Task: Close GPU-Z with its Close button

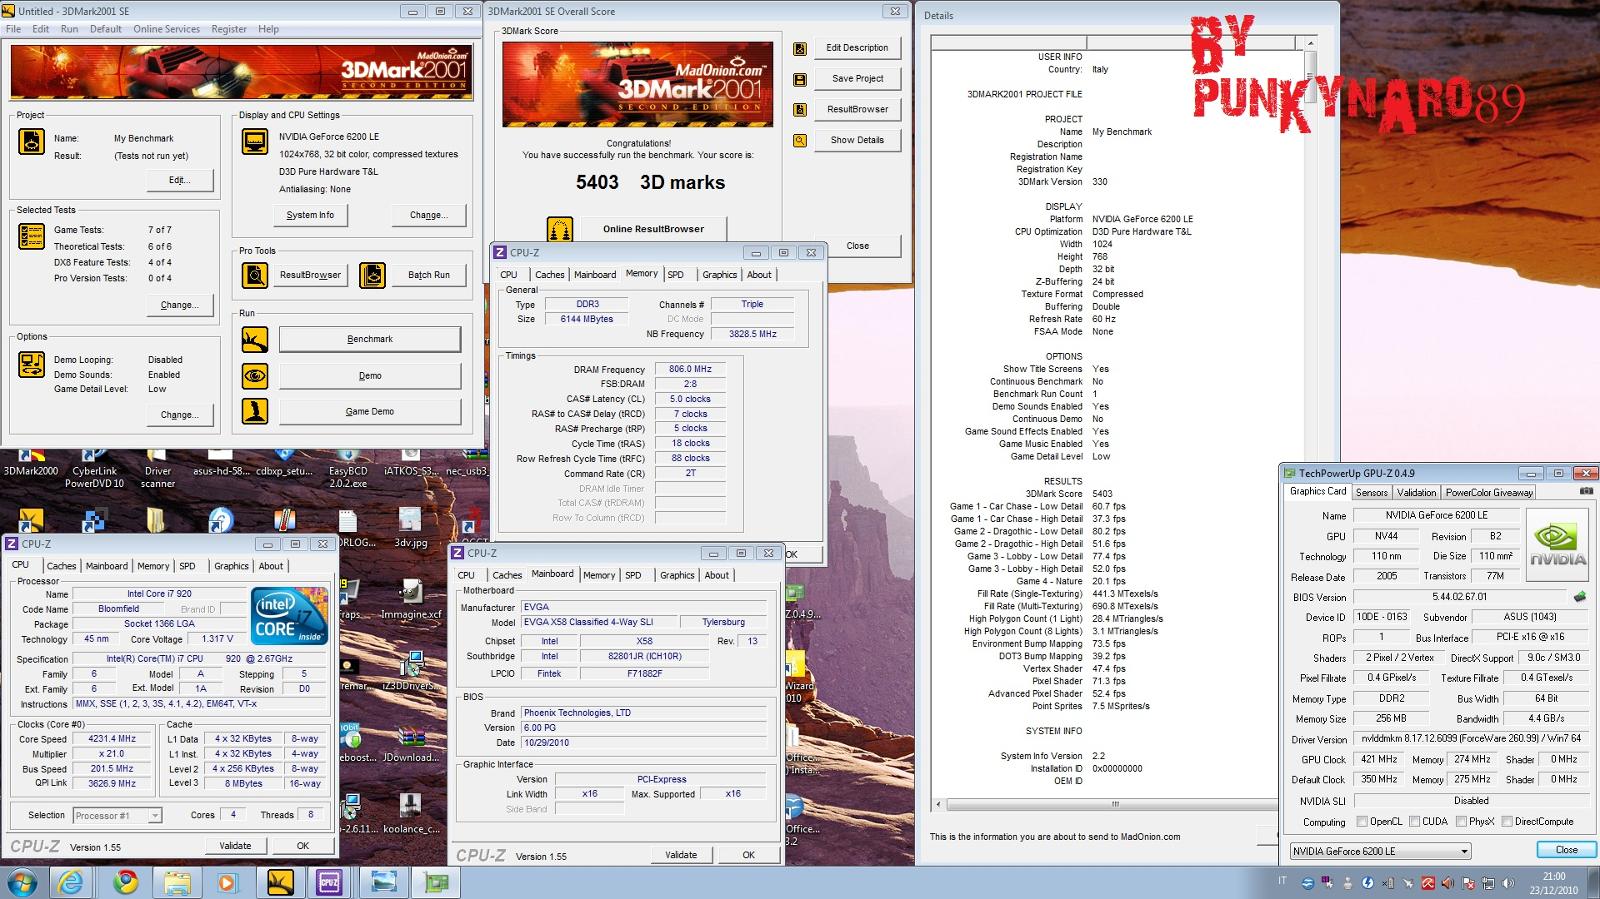Action: (x=1566, y=850)
